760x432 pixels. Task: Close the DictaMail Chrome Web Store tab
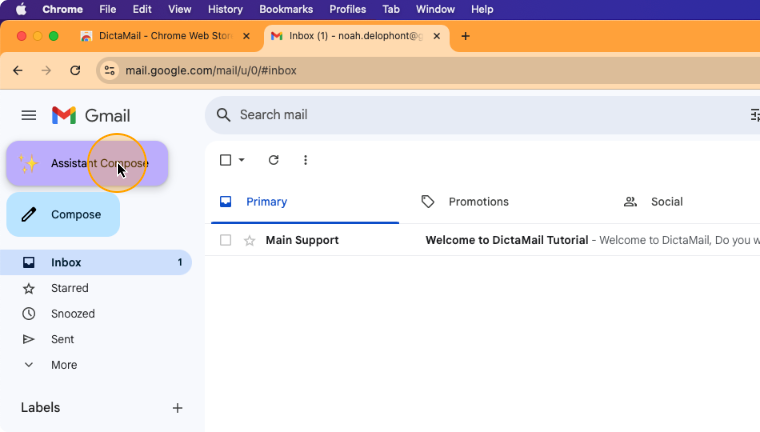pyautogui.click(x=246, y=36)
